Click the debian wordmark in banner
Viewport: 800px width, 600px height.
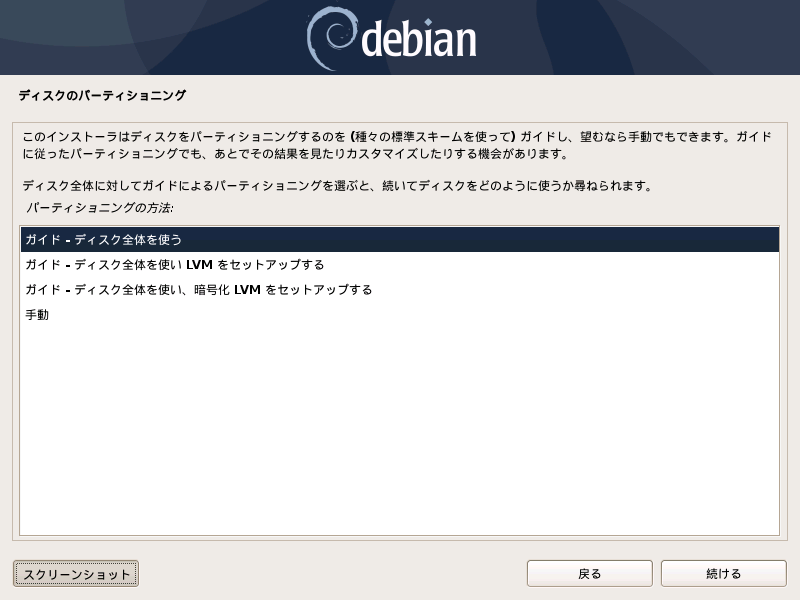pos(419,39)
